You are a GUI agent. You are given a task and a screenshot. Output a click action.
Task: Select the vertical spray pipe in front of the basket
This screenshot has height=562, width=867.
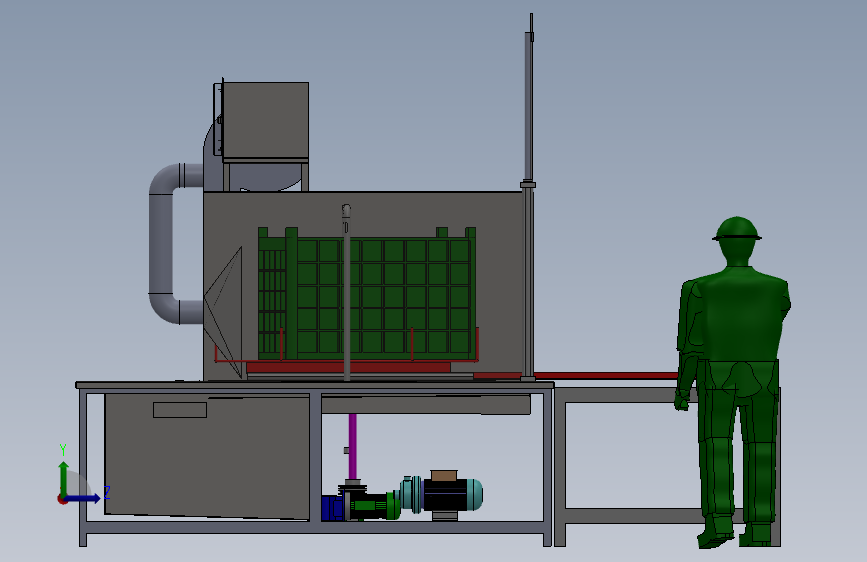[346, 292]
